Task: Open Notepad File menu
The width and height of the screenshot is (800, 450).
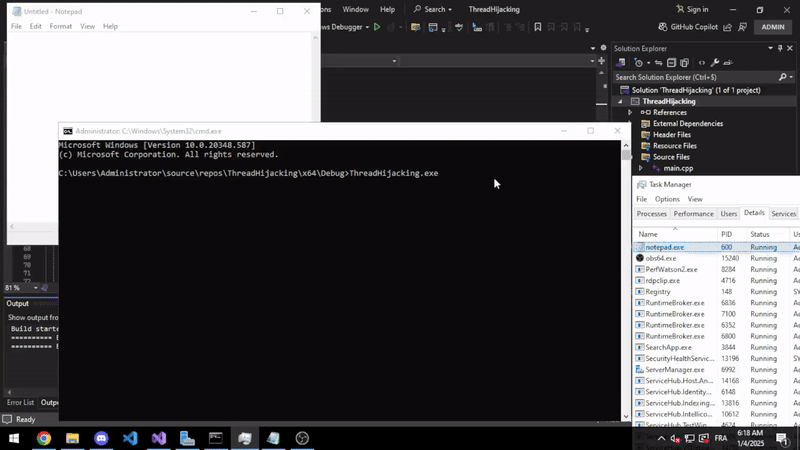Action: click(16, 26)
